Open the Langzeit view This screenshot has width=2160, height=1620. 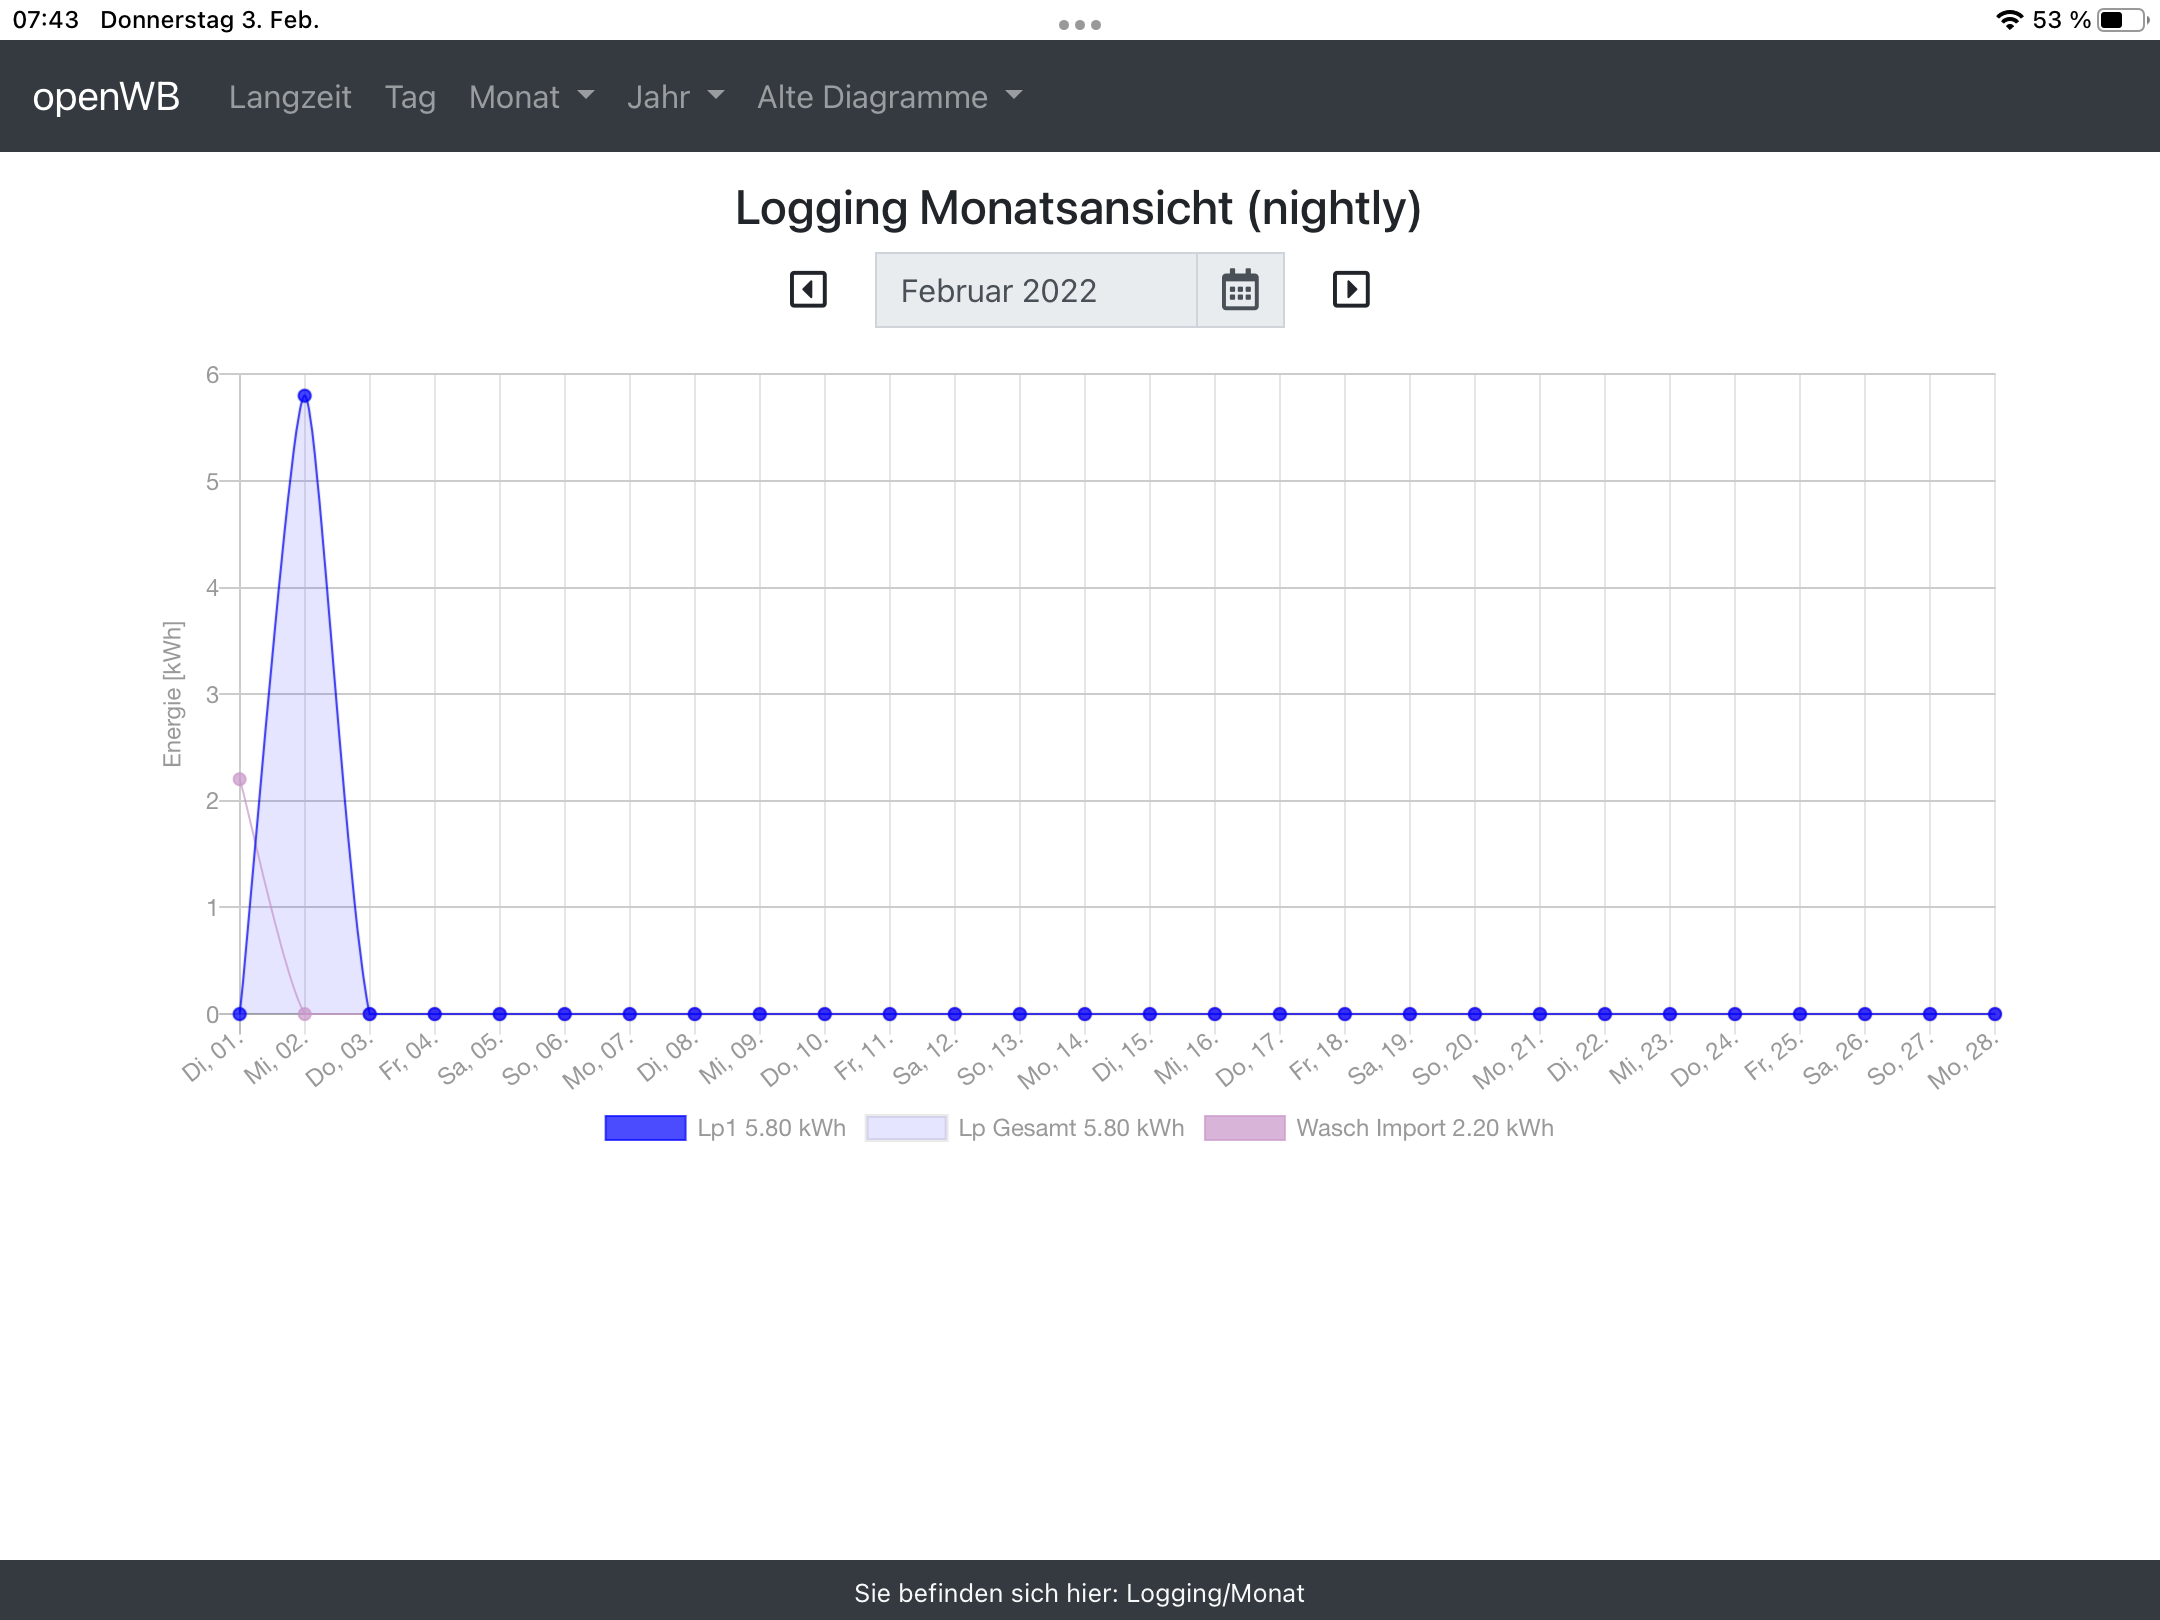[290, 97]
